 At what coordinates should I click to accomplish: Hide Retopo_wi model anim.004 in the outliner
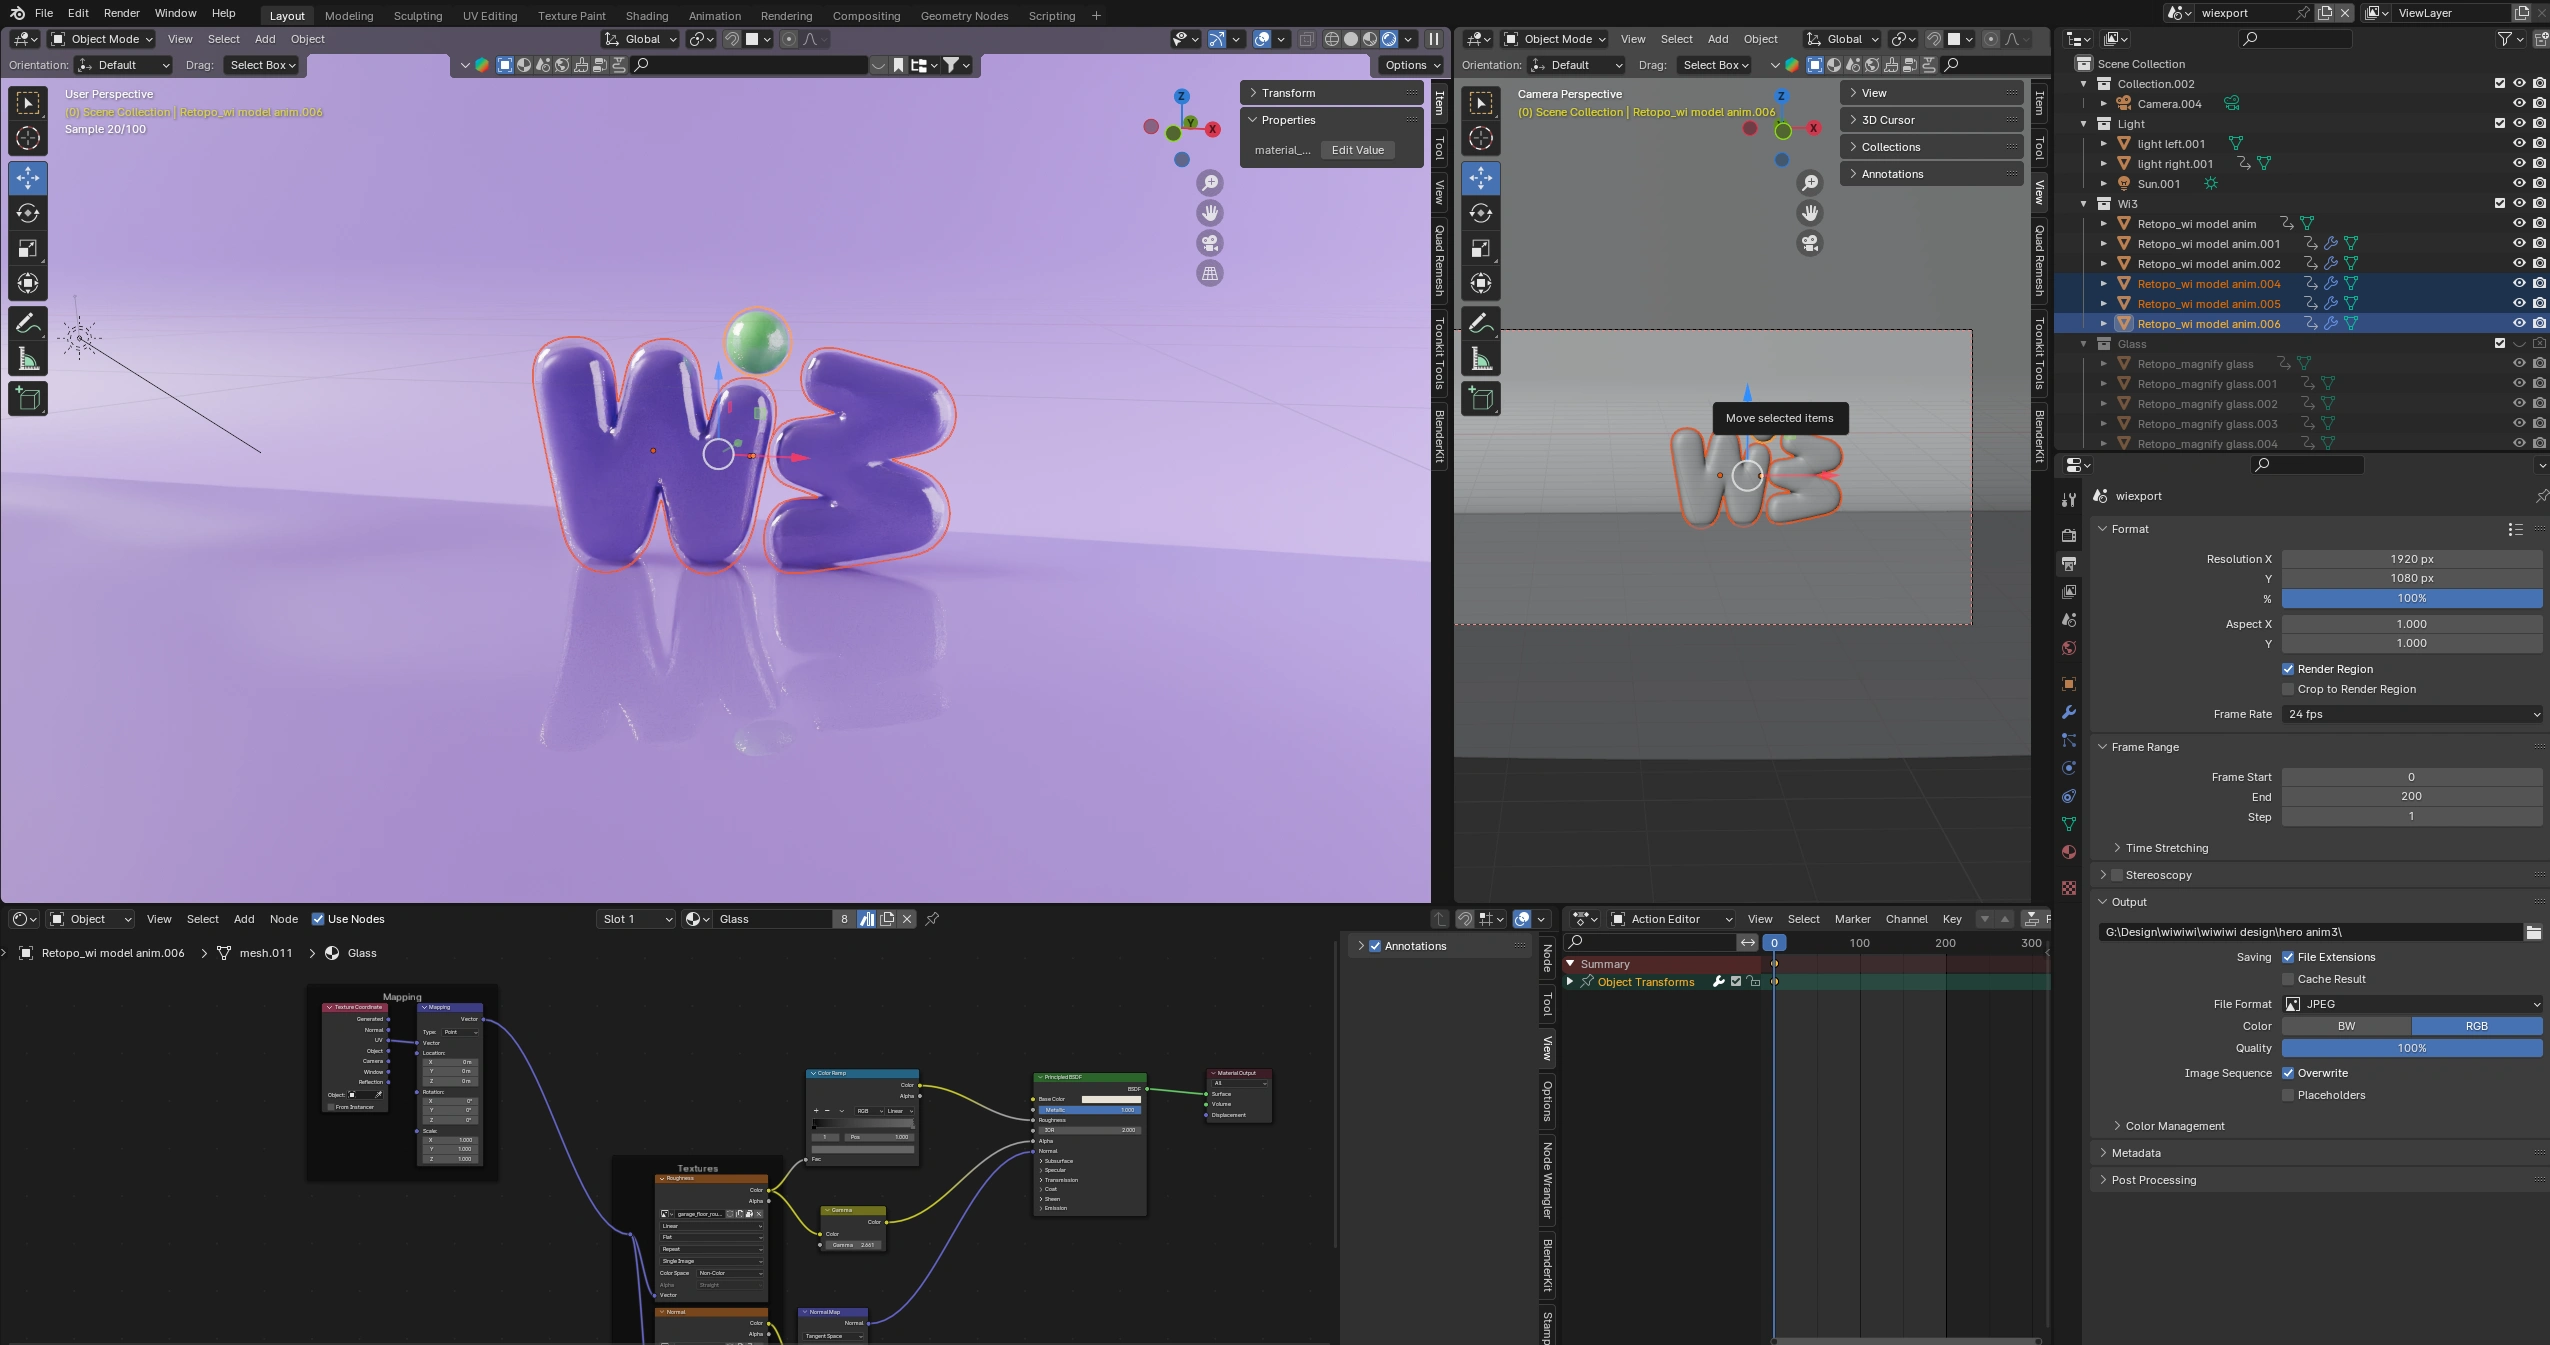2517,283
